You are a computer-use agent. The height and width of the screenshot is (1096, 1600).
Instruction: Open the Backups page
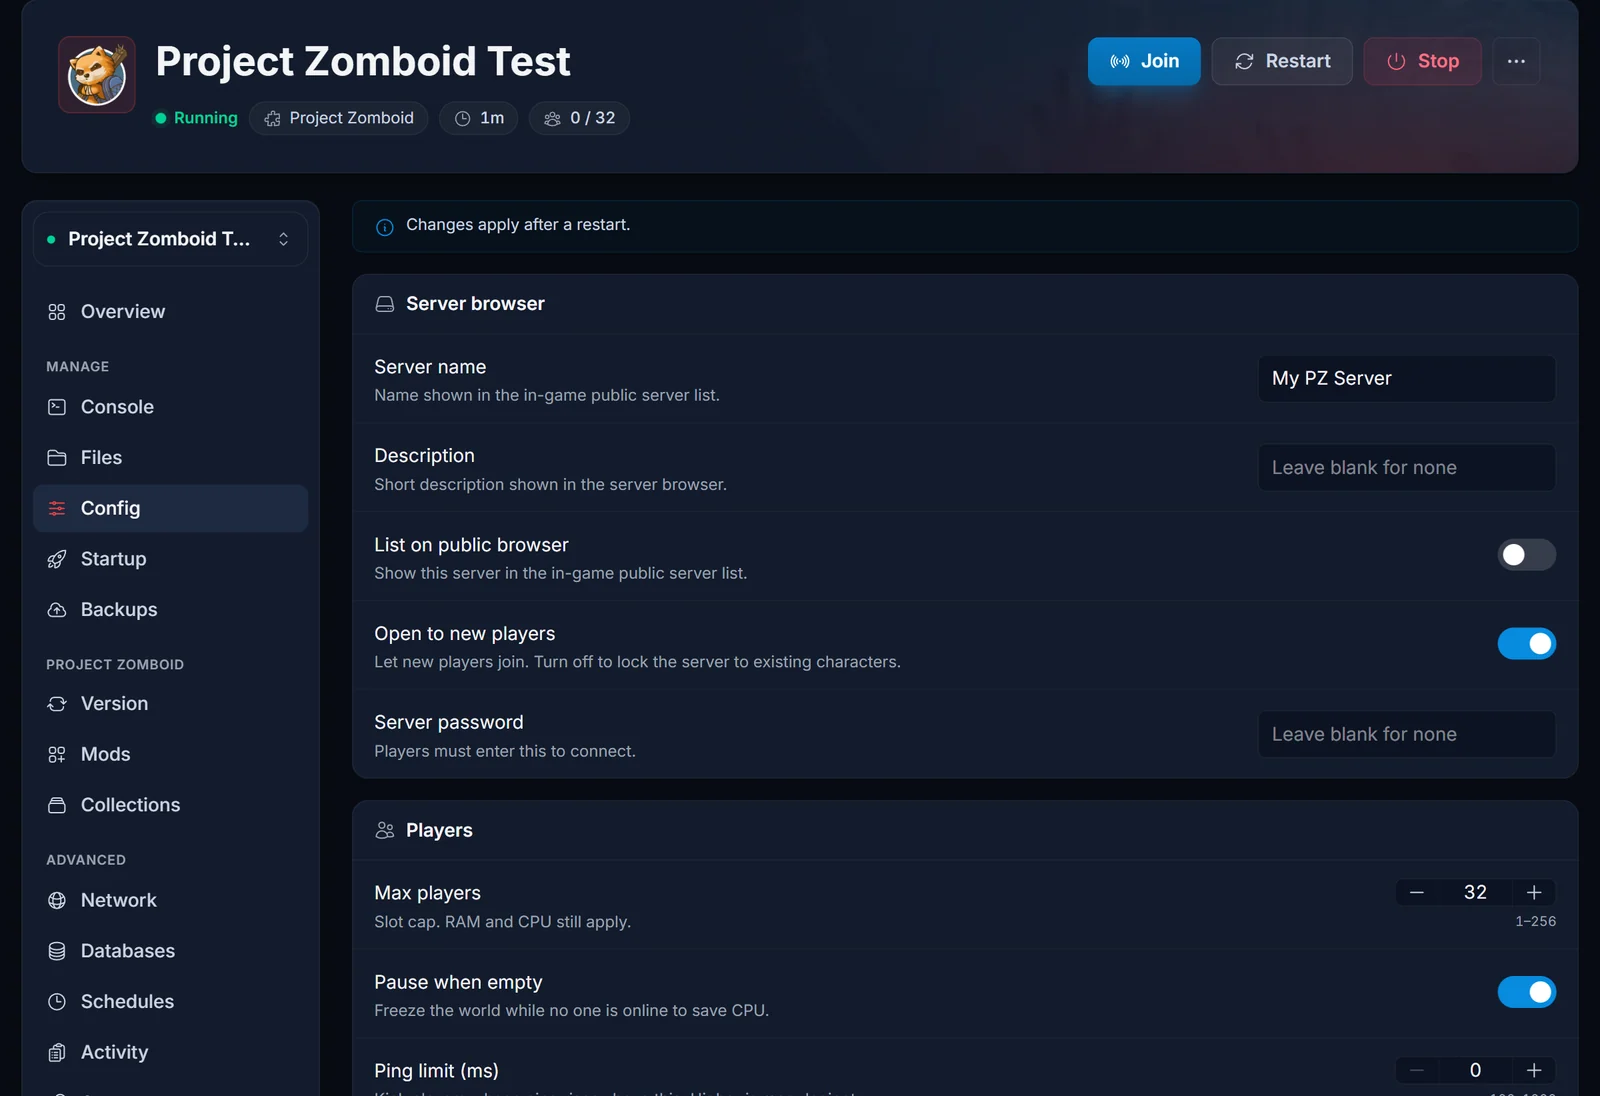[170, 610]
